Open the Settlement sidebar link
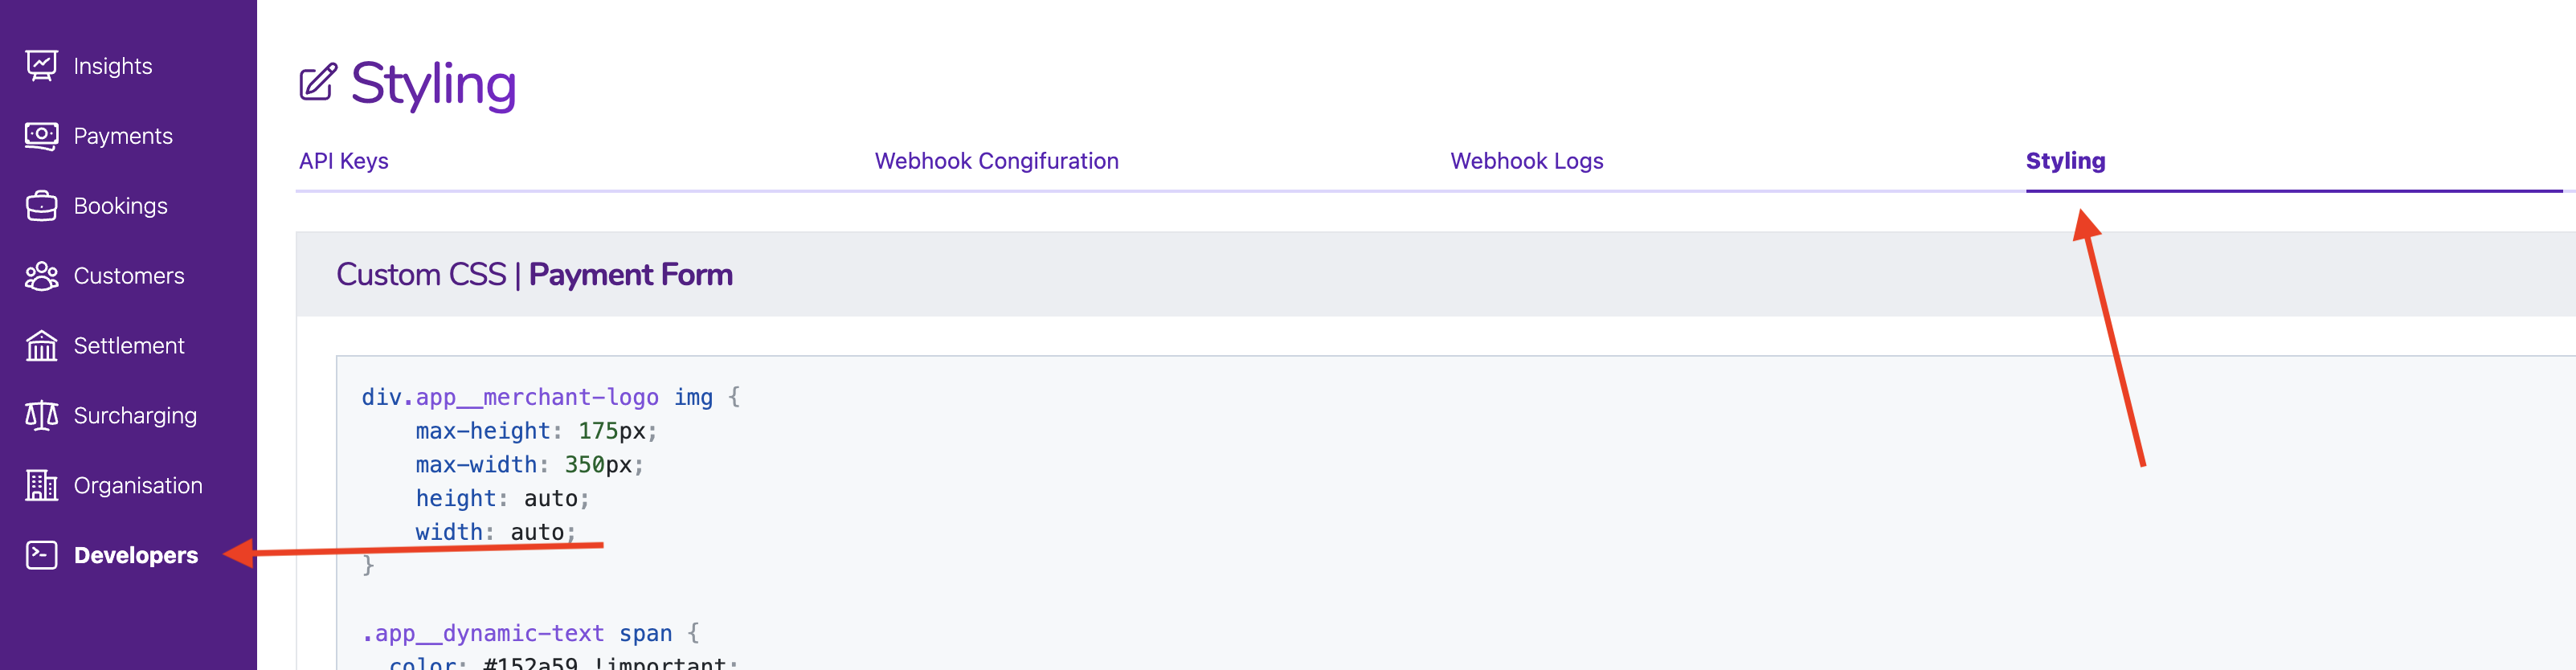Viewport: 2576px width, 670px height. coord(129,346)
